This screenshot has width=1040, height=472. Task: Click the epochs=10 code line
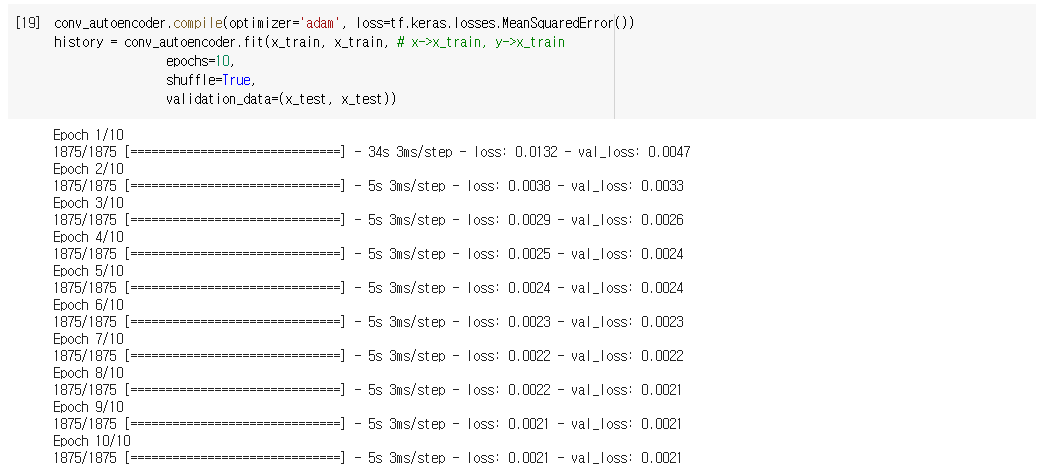(x=200, y=62)
